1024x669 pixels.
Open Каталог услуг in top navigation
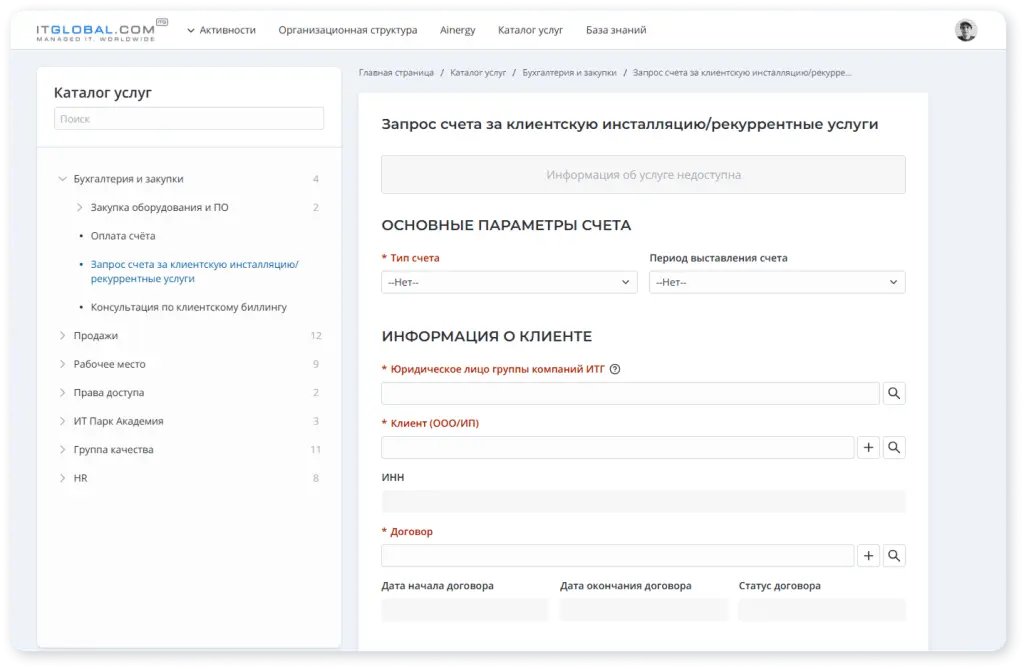click(x=530, y=30)
